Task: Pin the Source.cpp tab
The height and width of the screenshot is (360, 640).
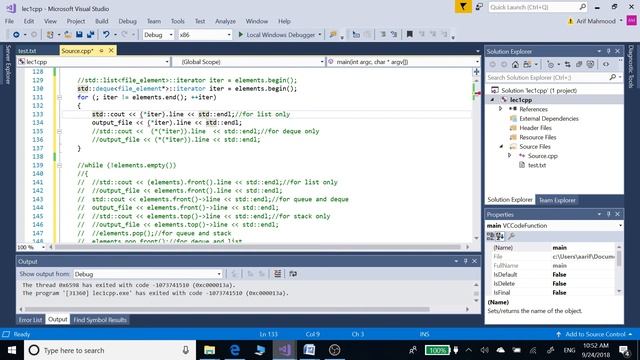Action: [x=101, y=51]
